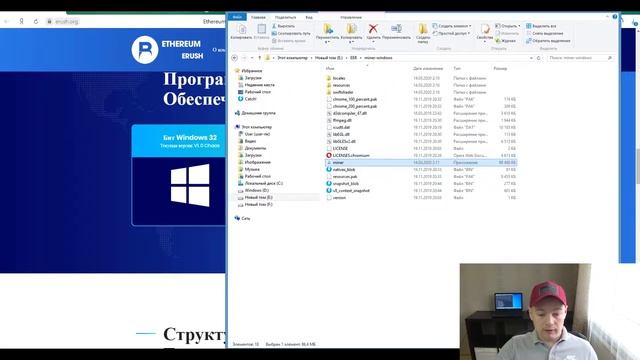Image resolution: width=640 pixels, height=360 pixels.
Task: Click Cut (Вырезать) in the ribbon
Action: (283, 26)
